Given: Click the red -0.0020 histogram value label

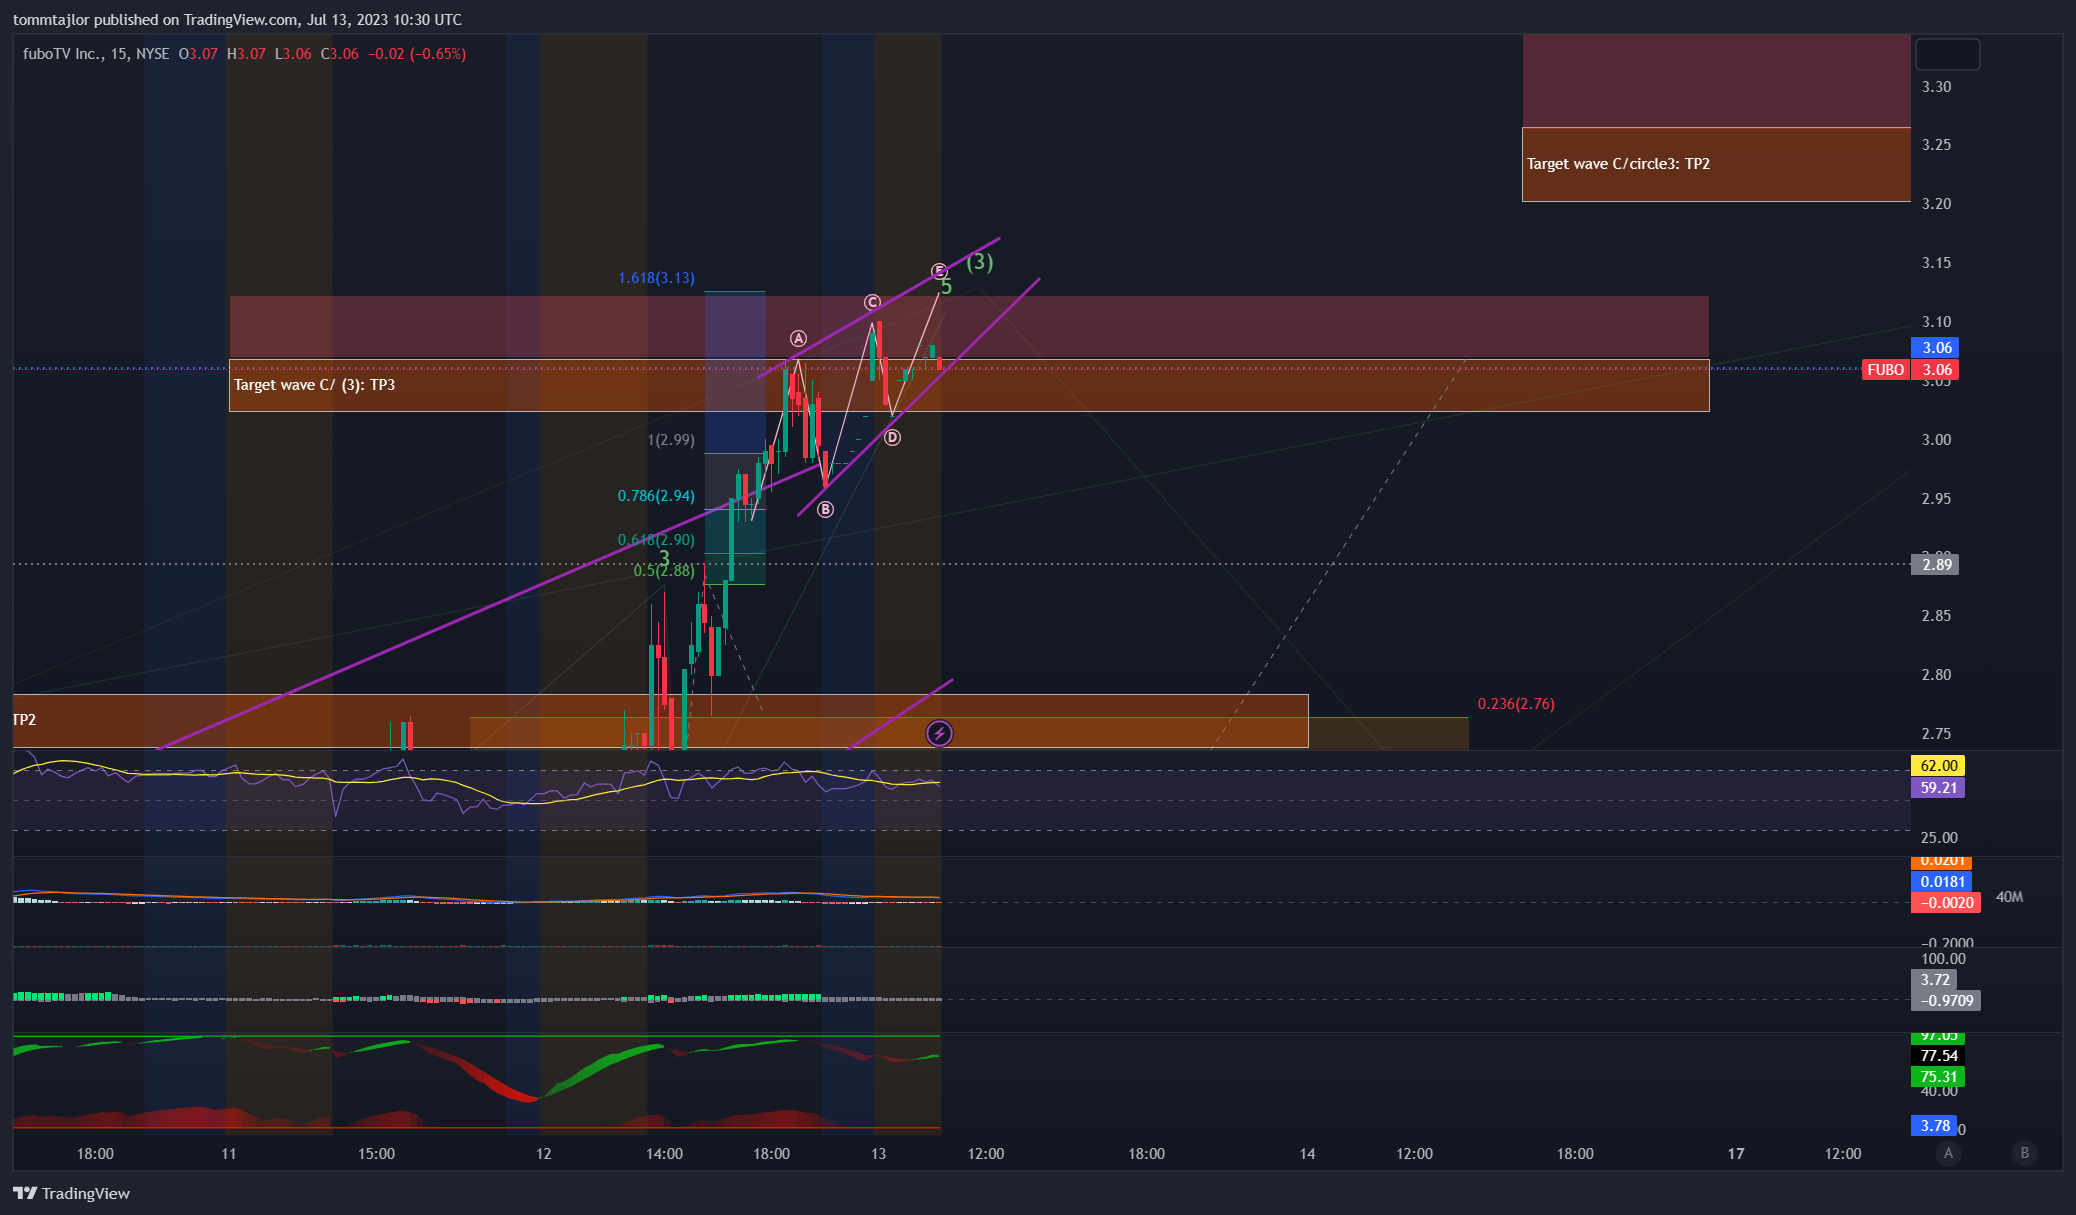Looking at the screenshot, I should pos(1946,903).
